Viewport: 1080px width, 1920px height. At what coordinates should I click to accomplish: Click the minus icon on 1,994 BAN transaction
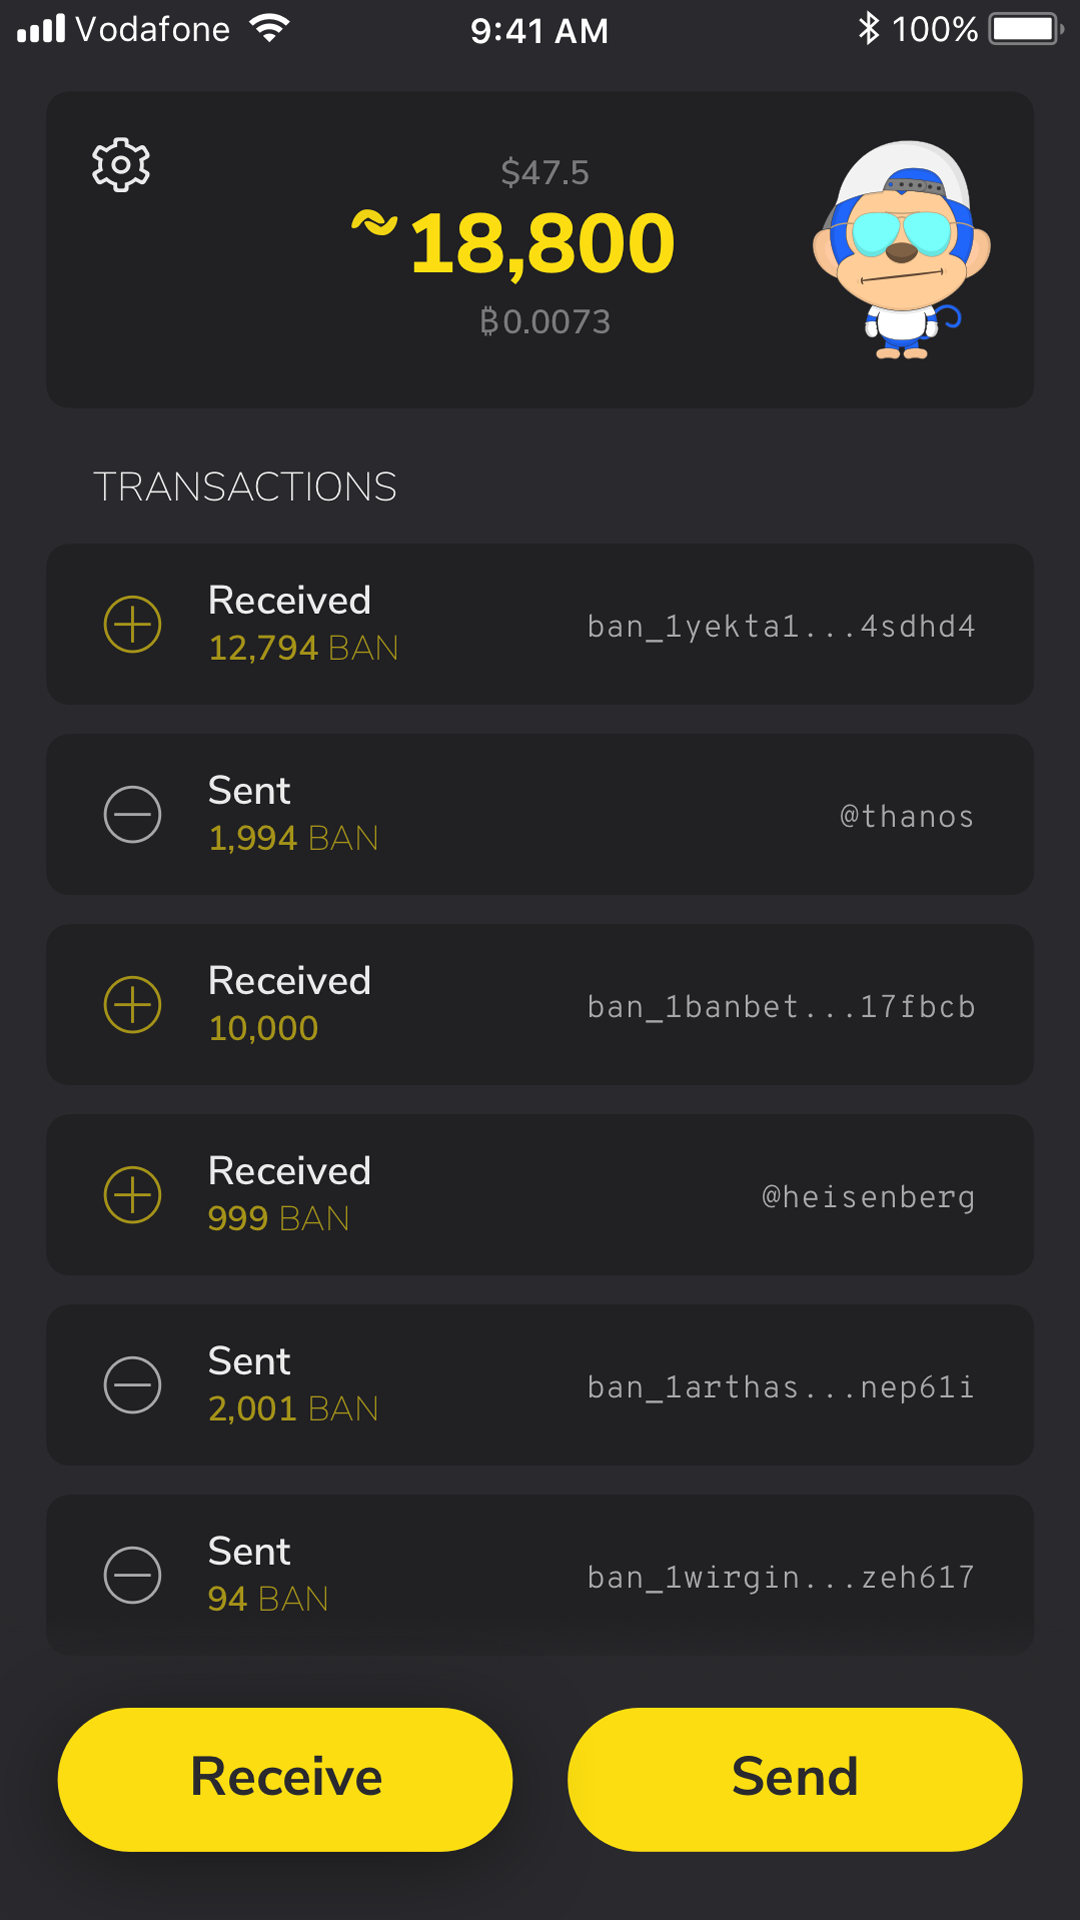pos(133,815)
